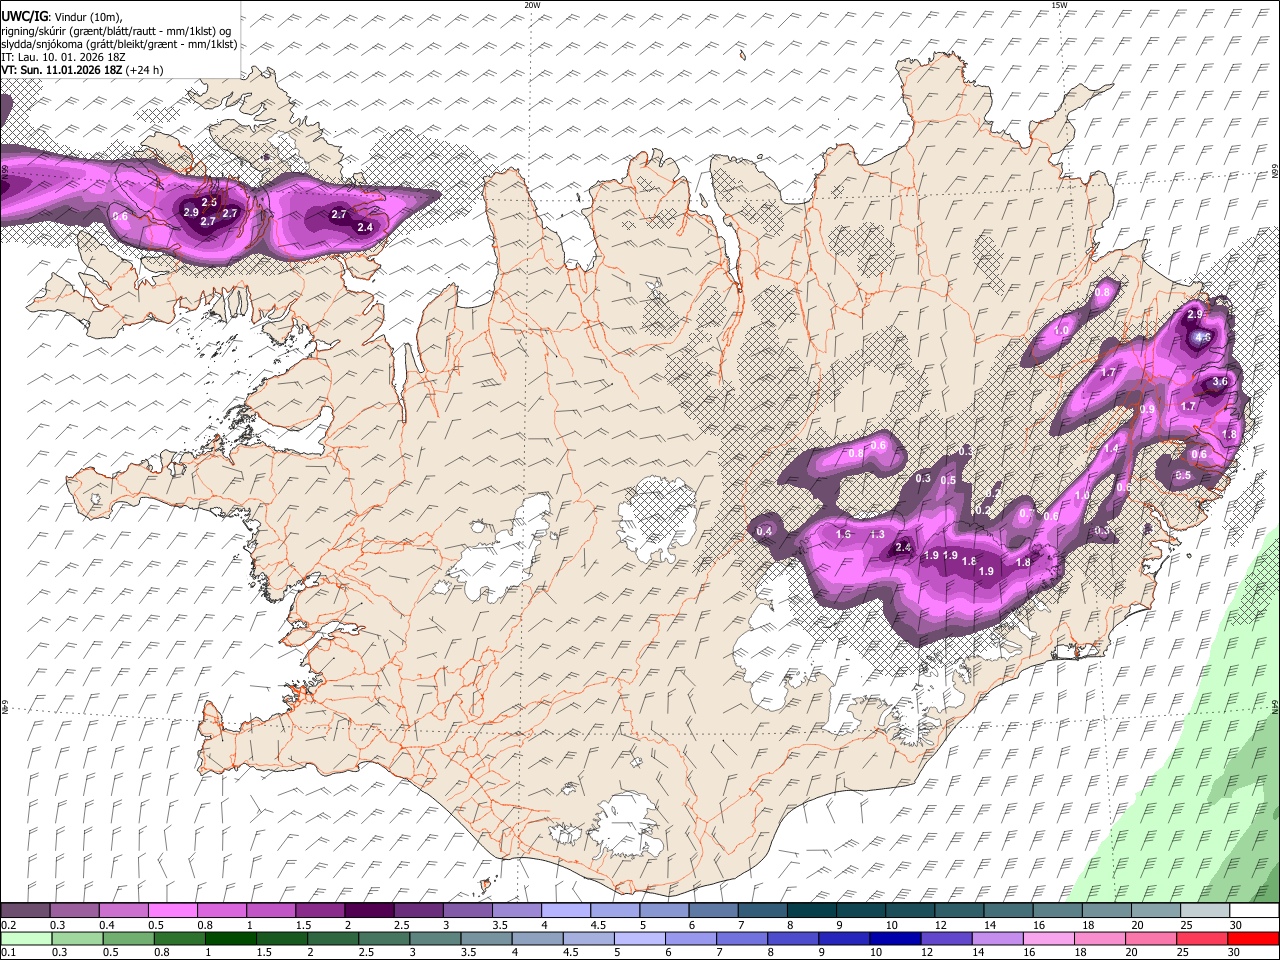Click the 1.0 label in the small northeast patch
This screenshot has width=1280, height=960.
1062,330
